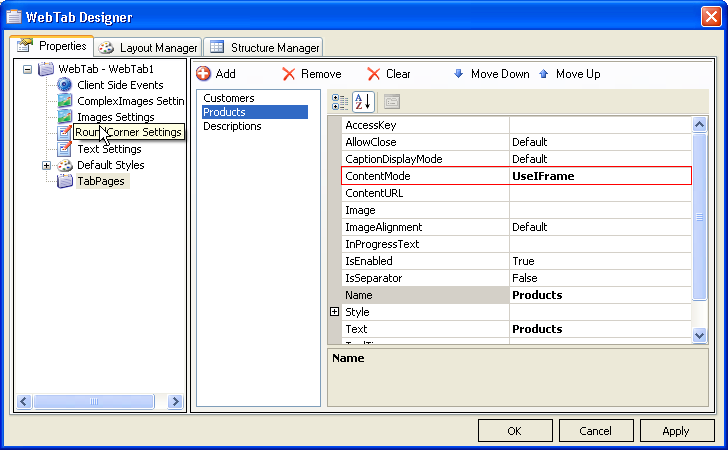Image resolution: width=728 pixels, height=450 pixels.
Task: Select Customers in the tab list
Action: click(x=229, y=98)
